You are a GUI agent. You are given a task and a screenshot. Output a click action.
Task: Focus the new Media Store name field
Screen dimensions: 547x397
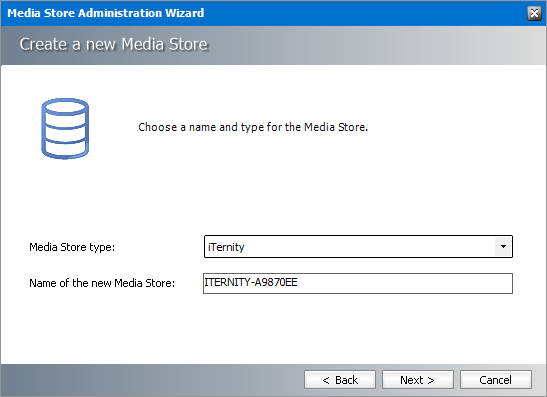[358, 283]
